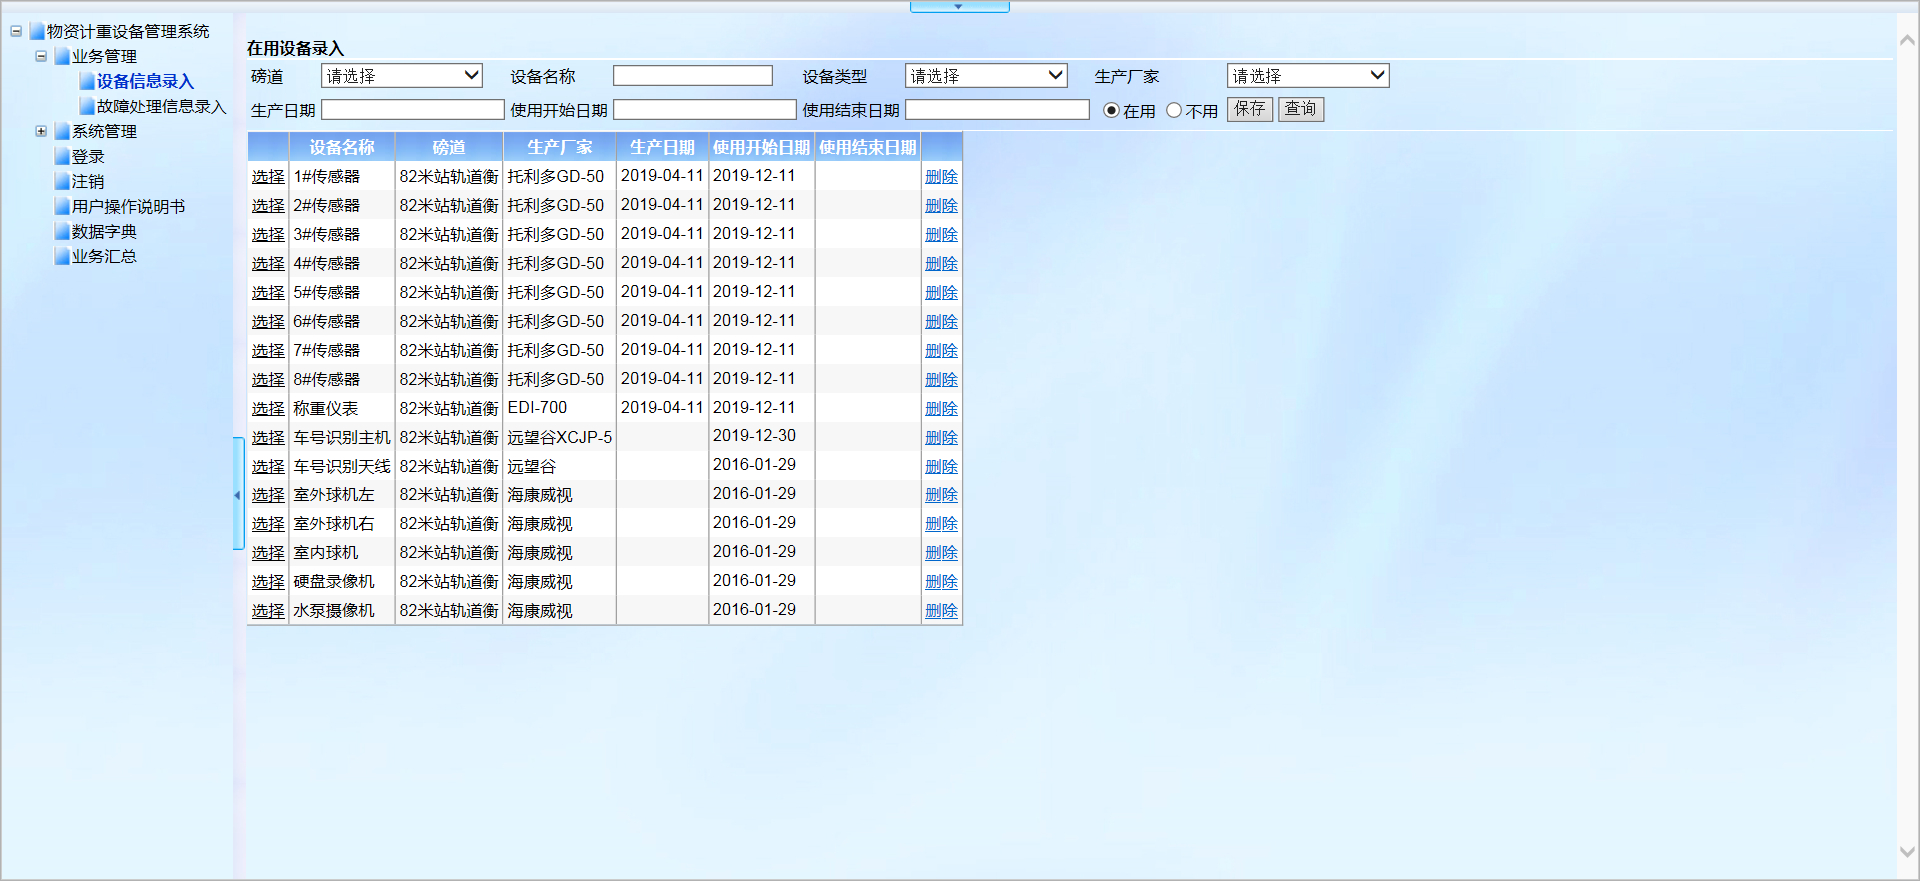1920x881 pixels.
Task: Open the 磅道 dropdown
Action: (401, 76)
